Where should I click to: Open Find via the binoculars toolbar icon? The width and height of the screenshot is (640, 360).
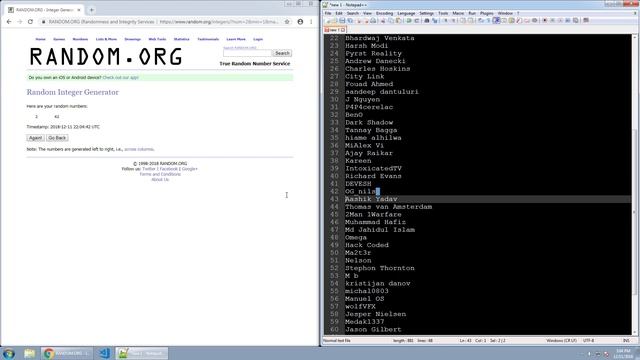[427, 20]
